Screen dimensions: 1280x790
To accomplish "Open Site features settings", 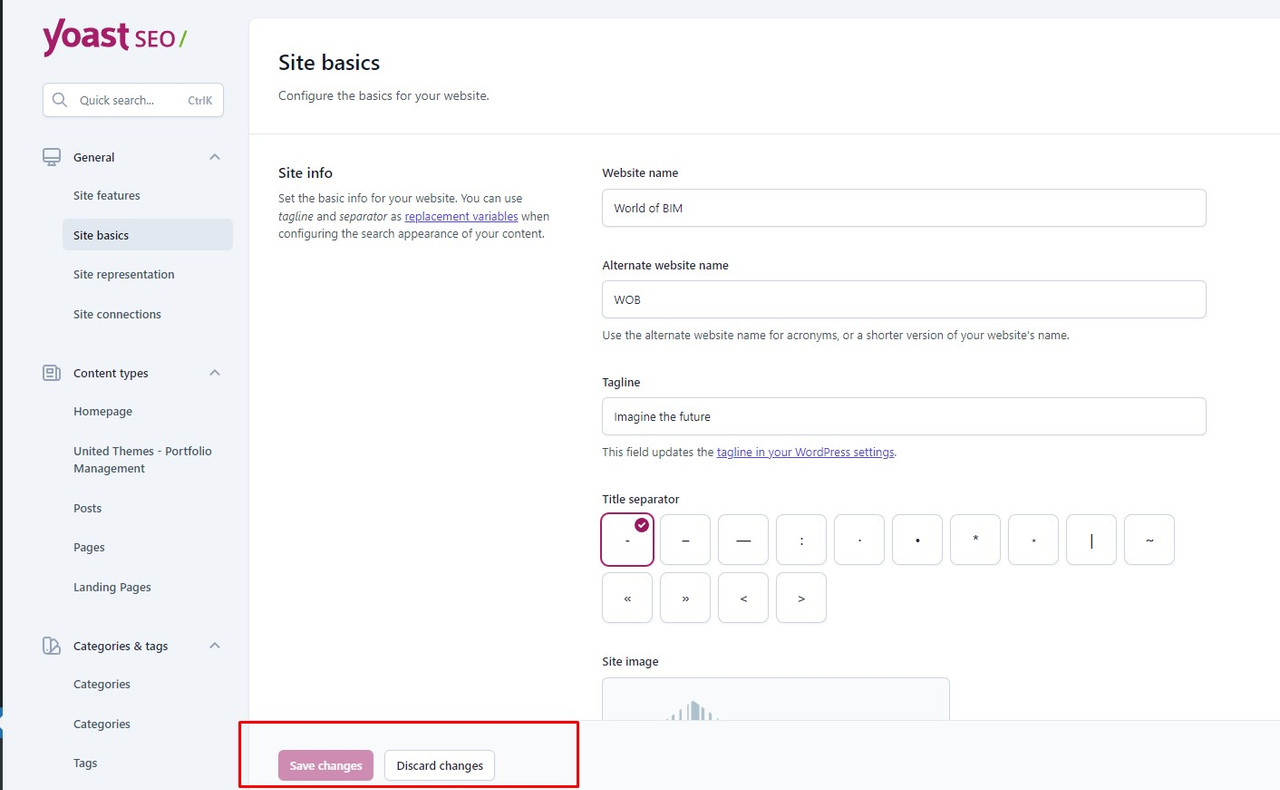I will (x=107, y=195).
